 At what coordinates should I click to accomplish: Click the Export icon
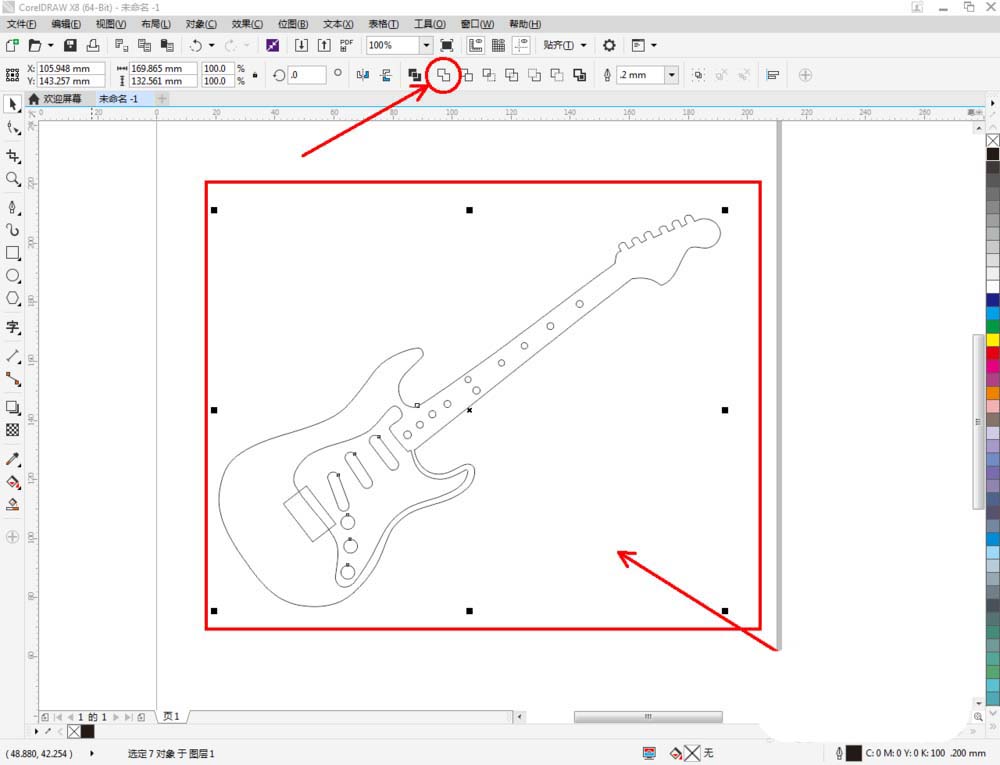click(324, 45)
